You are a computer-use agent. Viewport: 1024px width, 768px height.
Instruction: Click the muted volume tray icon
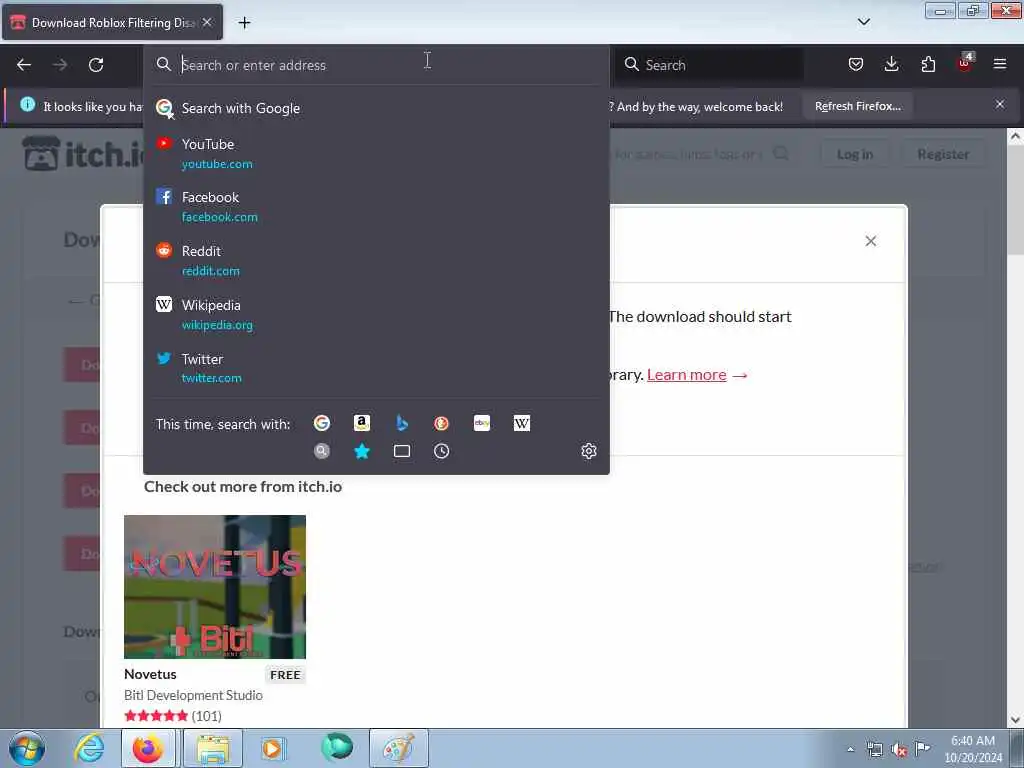[x=899, y=749]
